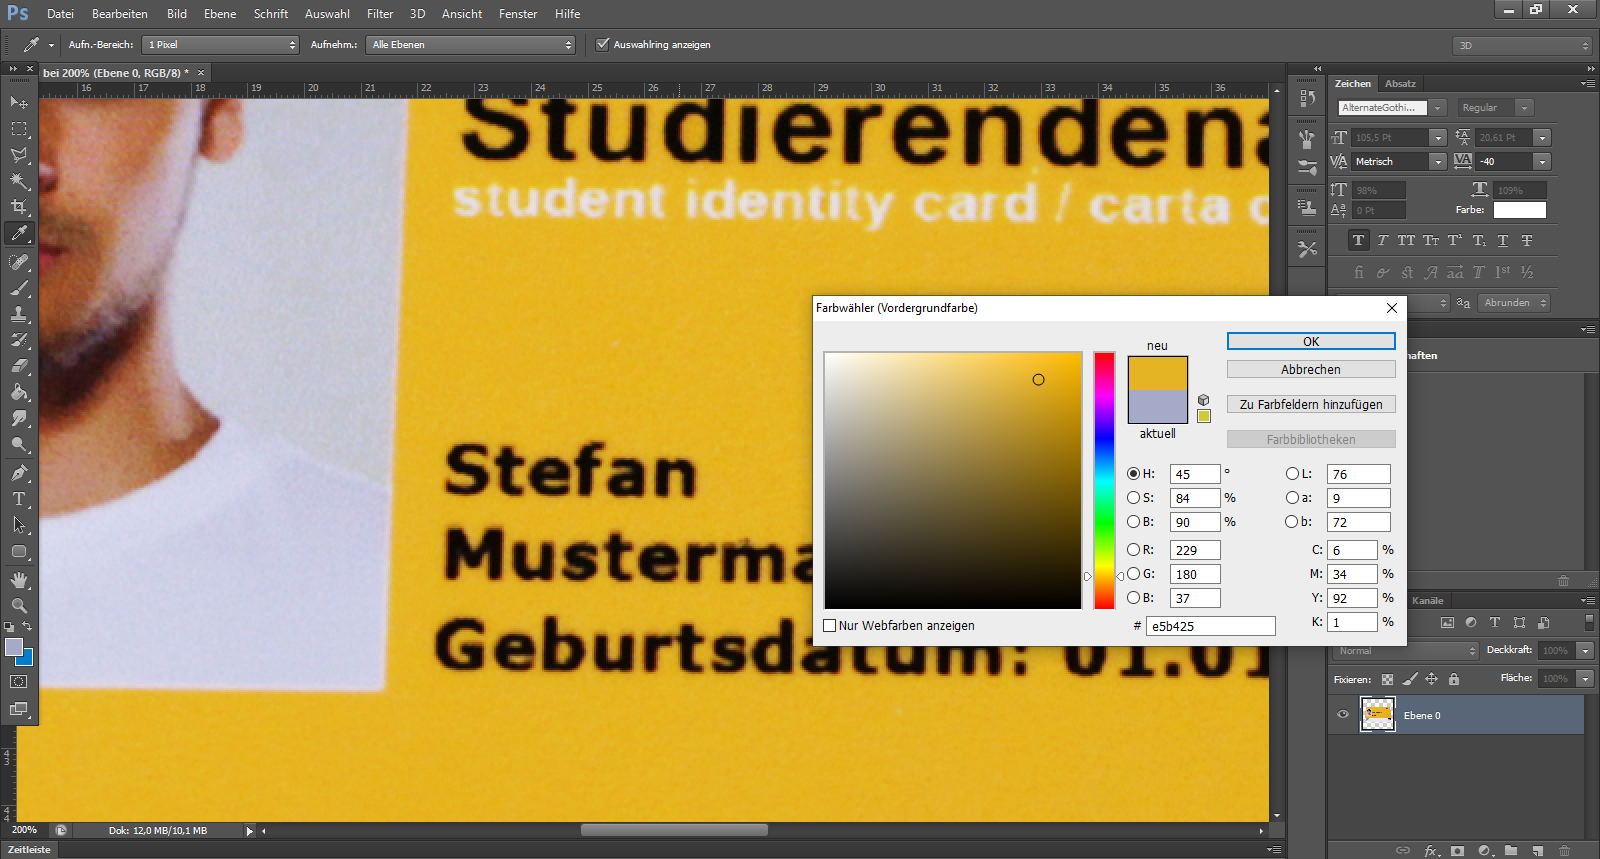Image resolution: width=1600 pixels, height=859 pixels.
Task: Open the Abrunden anti-aliasing dropdown
Action: click(1514, 303)
